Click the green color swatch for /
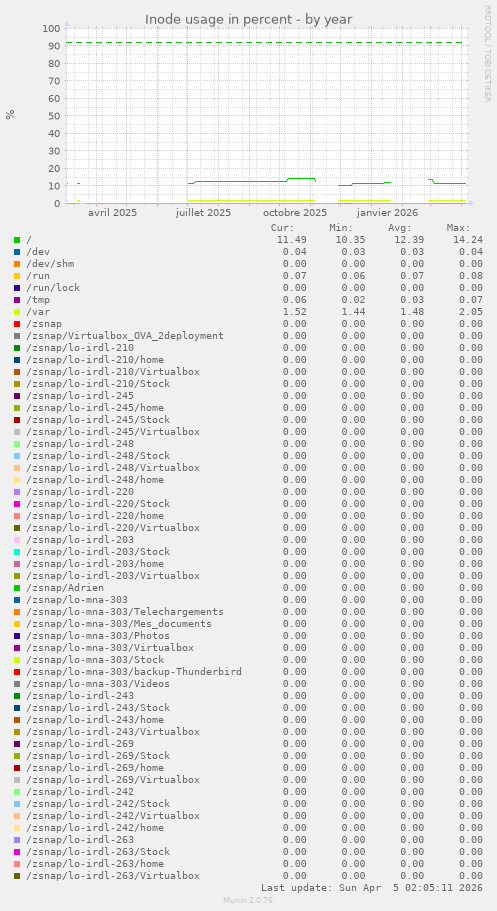Viewport: 497px width, 911px height. point(17,240)
